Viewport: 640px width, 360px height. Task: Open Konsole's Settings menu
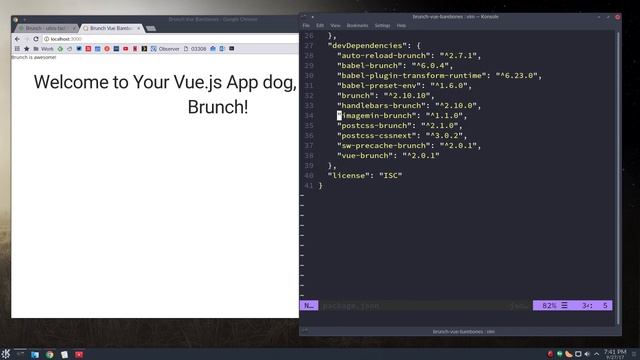(382, 25)
